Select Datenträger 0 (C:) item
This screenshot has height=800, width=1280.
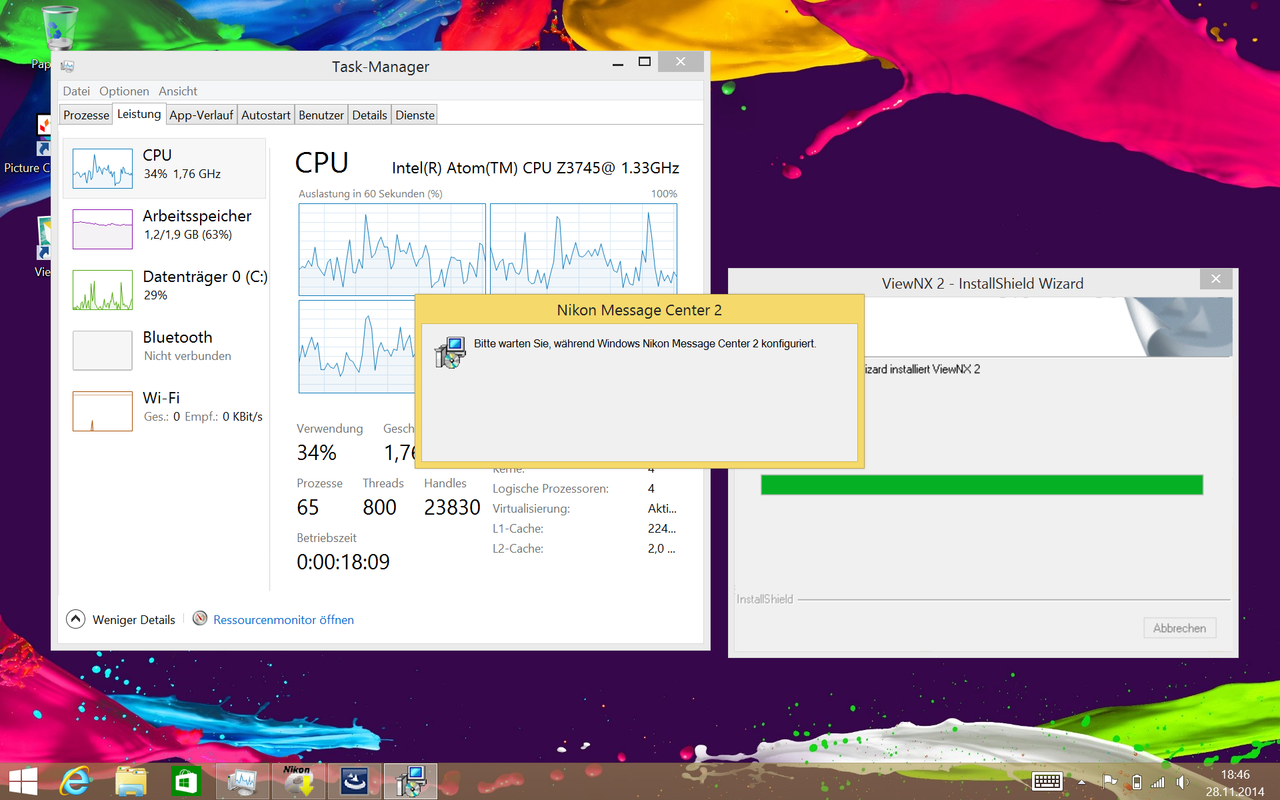point(165,289)
